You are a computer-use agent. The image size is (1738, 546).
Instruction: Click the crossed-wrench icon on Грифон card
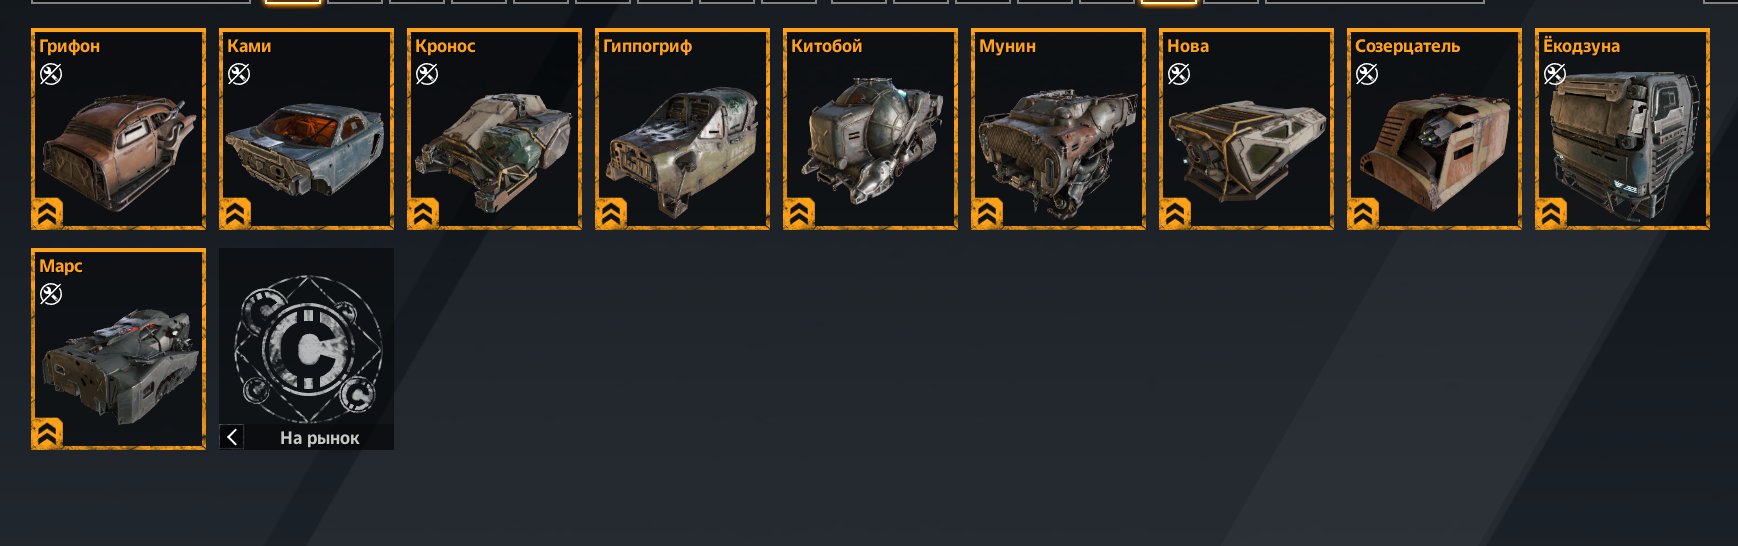51,74
